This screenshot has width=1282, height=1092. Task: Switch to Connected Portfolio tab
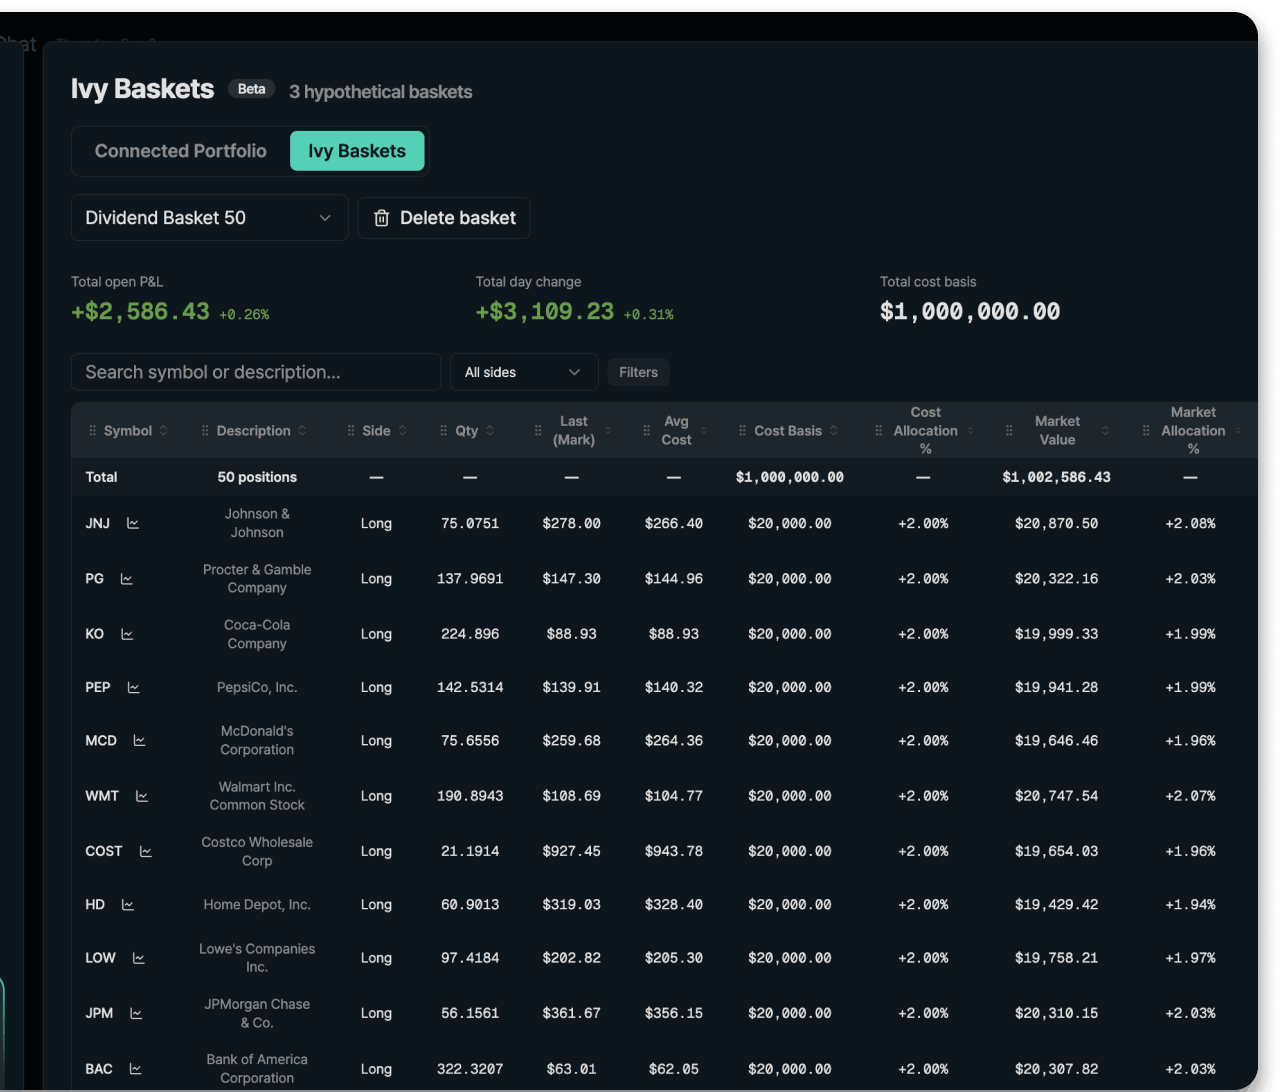pyautogui.click(x=181, y=151)
